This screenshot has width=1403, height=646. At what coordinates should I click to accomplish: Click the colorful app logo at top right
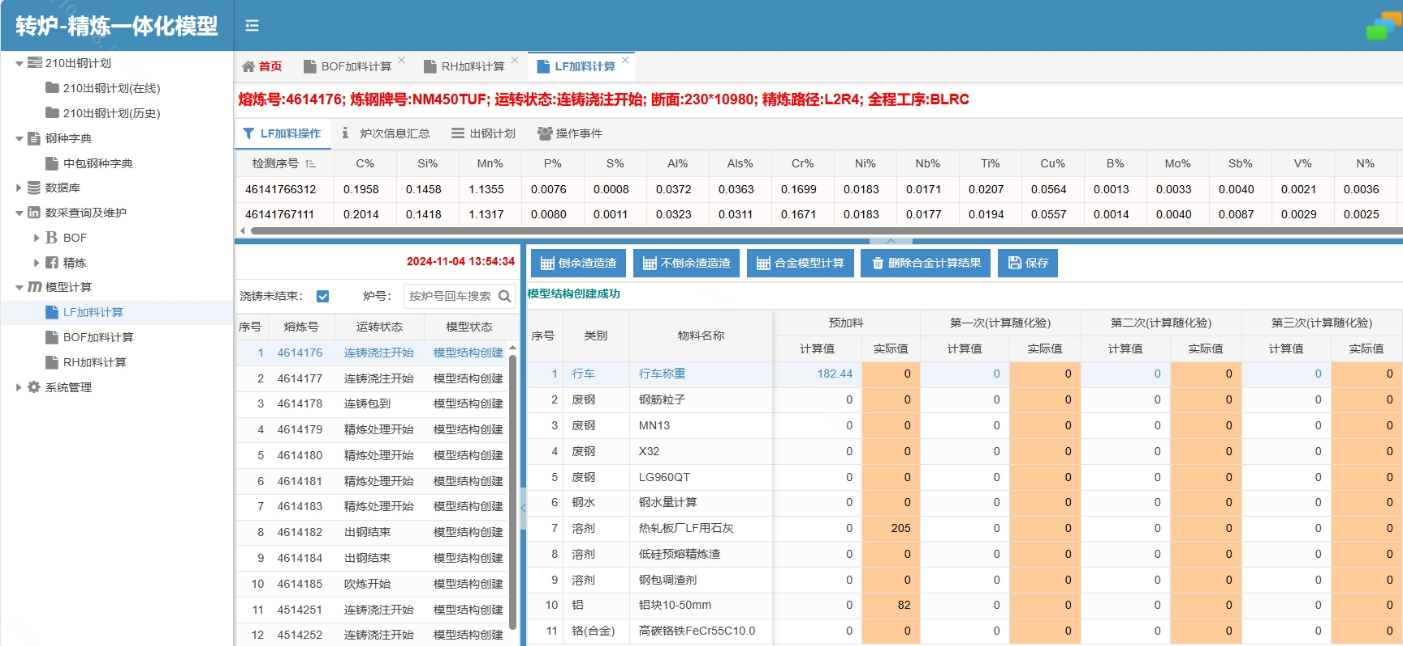coord(1383,26)
